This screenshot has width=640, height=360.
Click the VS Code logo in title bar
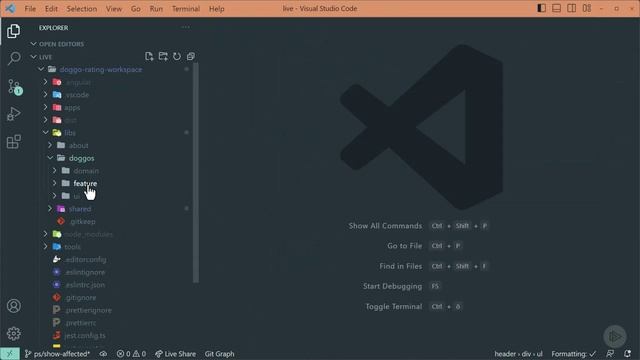tap(10, 8)
